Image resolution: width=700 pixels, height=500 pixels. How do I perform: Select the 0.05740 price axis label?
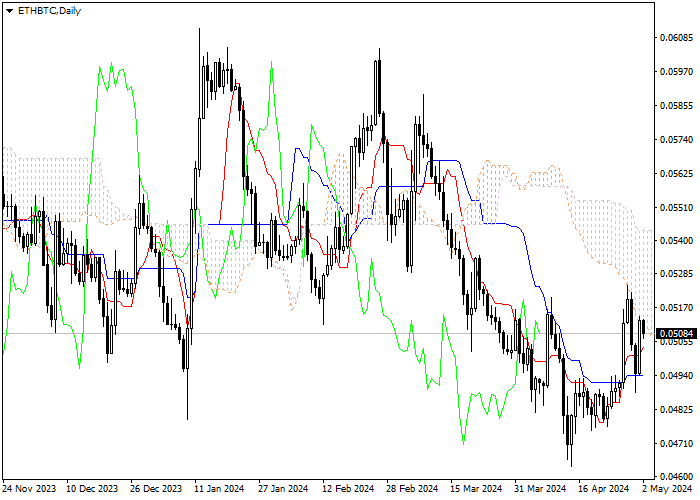tap(676, 140)
